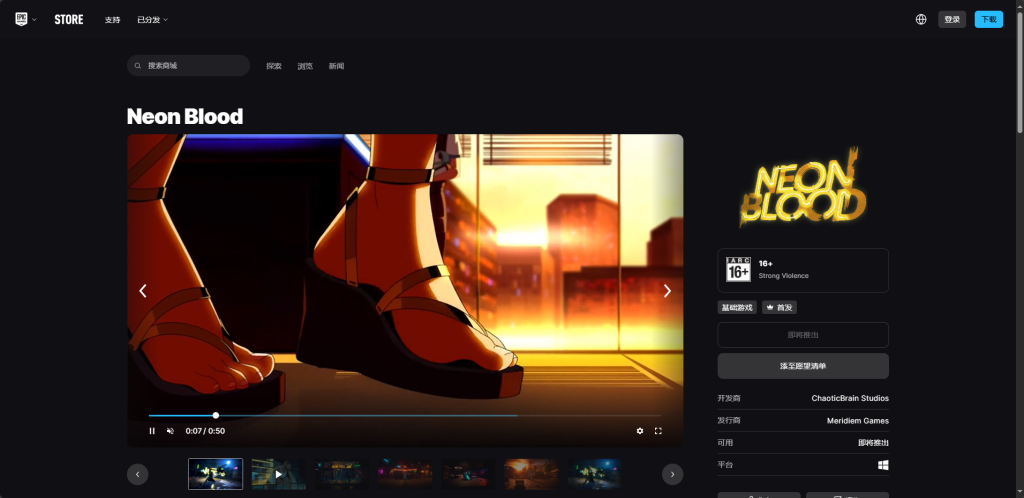1024x498 pixels.
Task: Click the Epic Games logo
Action: pos(22,19)
